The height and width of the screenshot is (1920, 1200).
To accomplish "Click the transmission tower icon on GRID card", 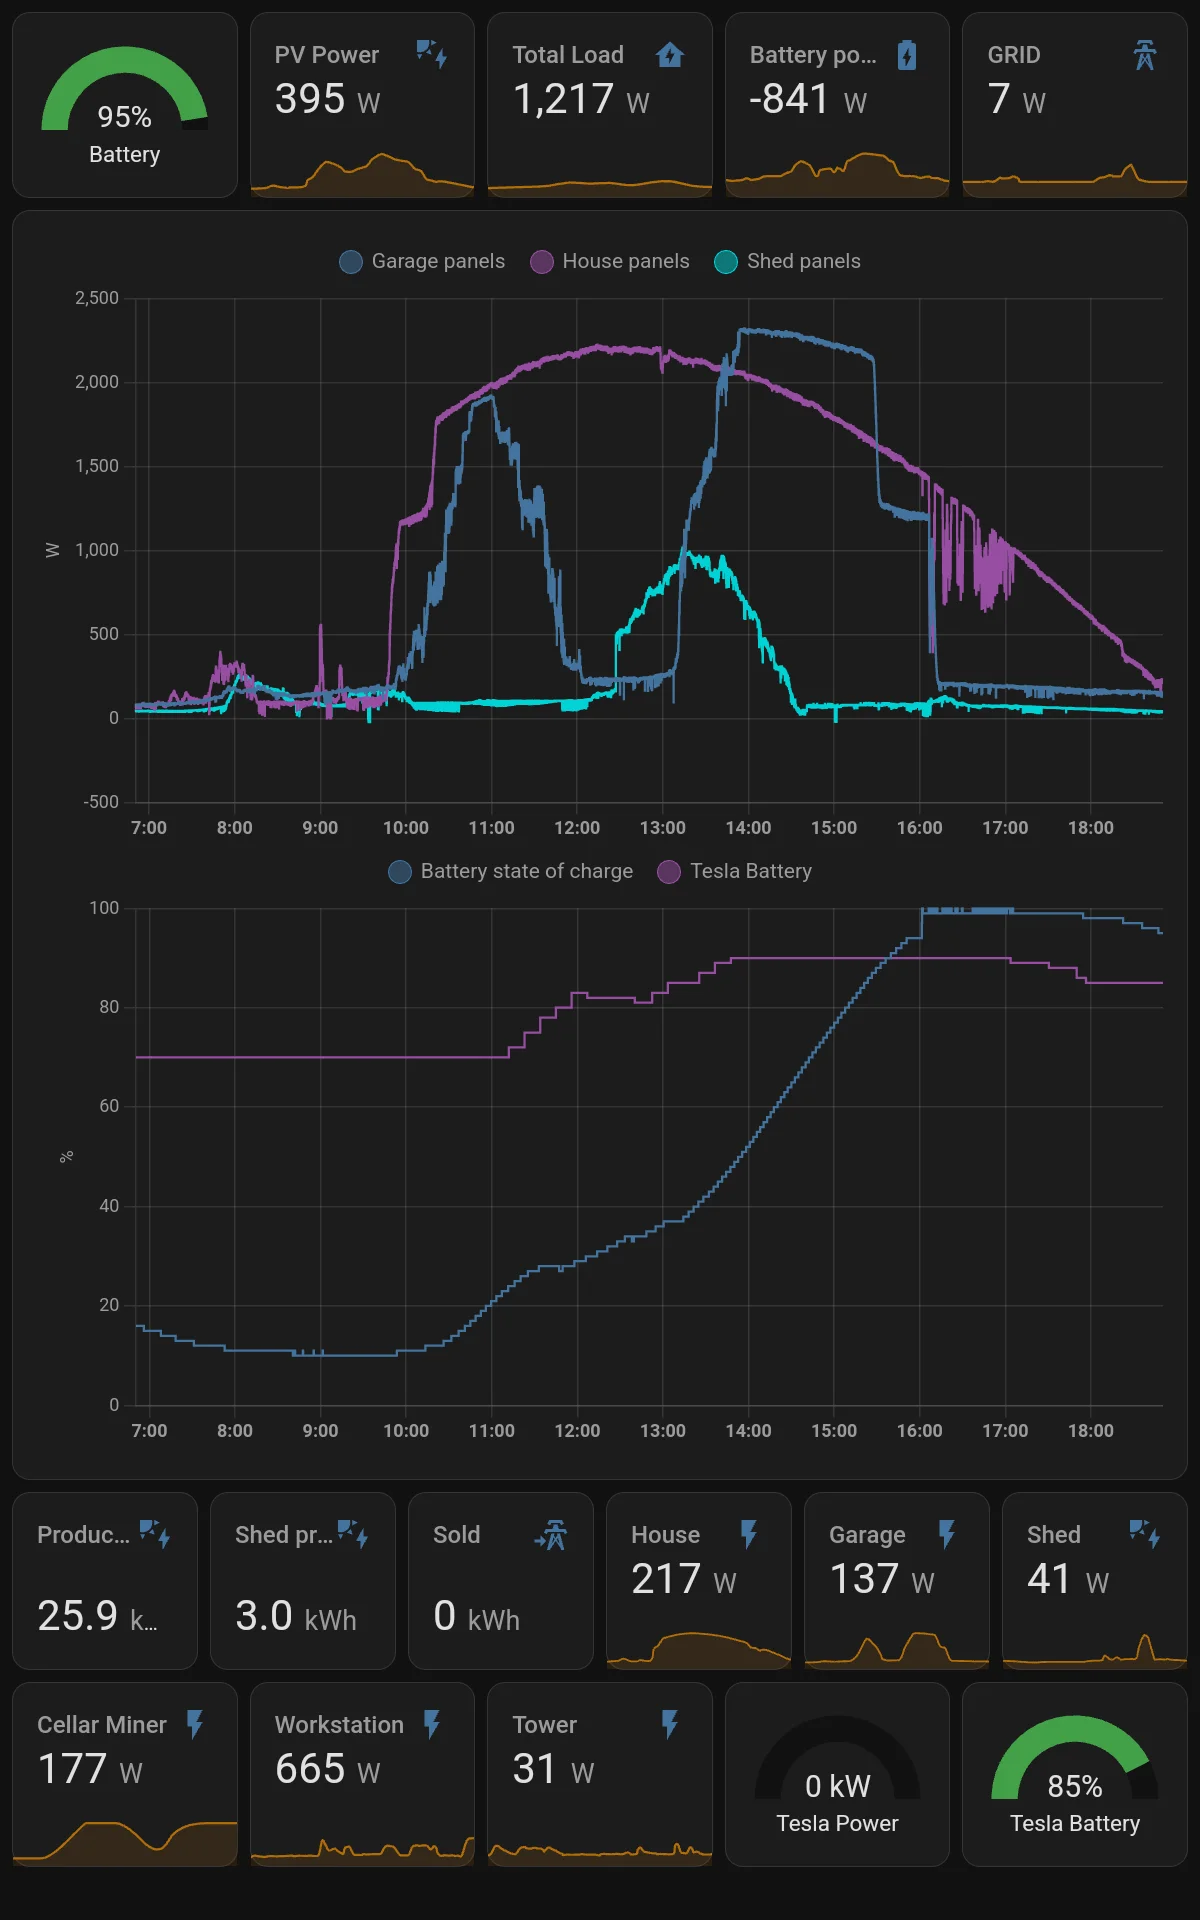I will [1145, 54].
